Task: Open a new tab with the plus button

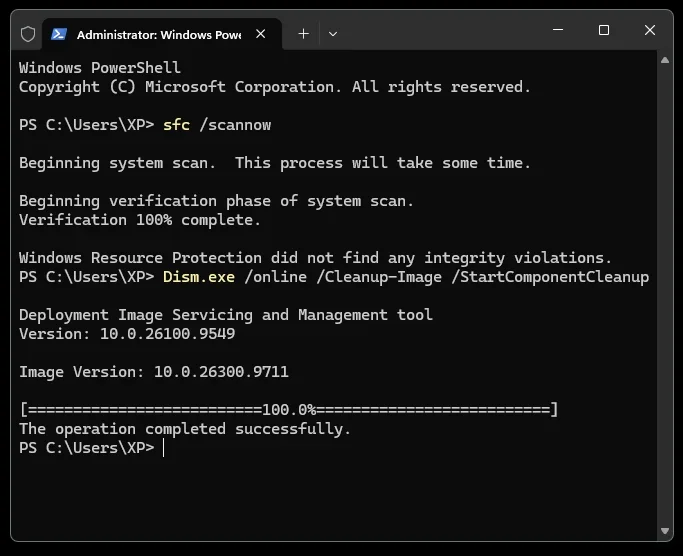Action: tap(304, 34)
